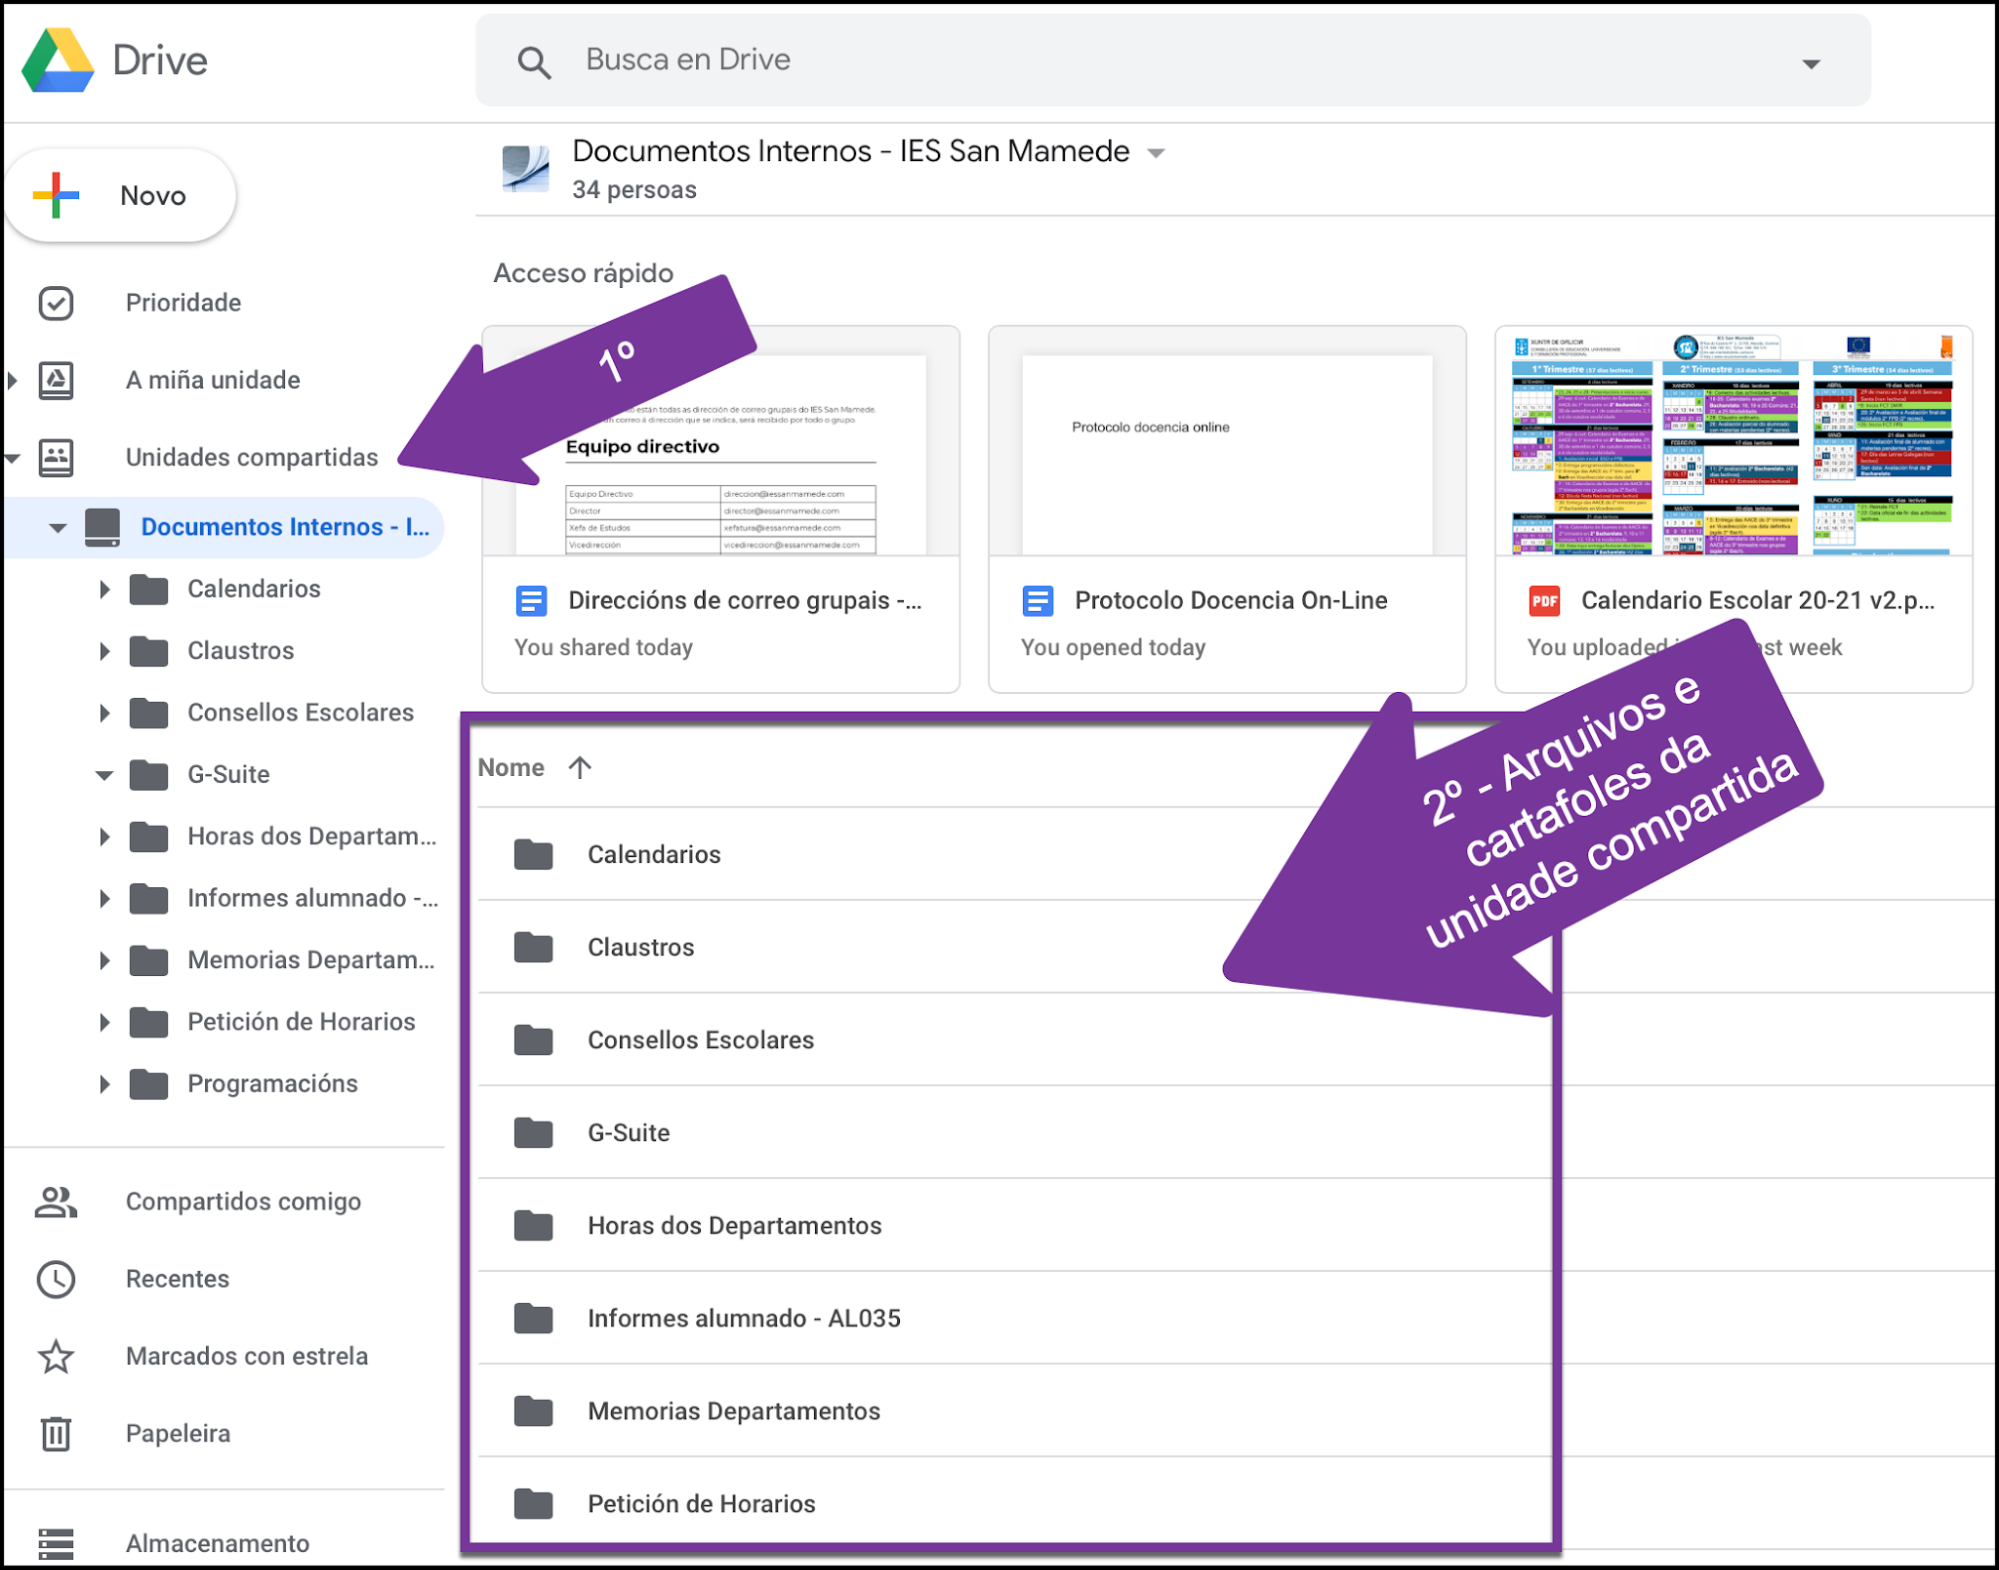Image resolution: width=1999 pixels, height=1570 pixels.
Task: Click the Unidades compartidas icon
Action: (56, 457)
